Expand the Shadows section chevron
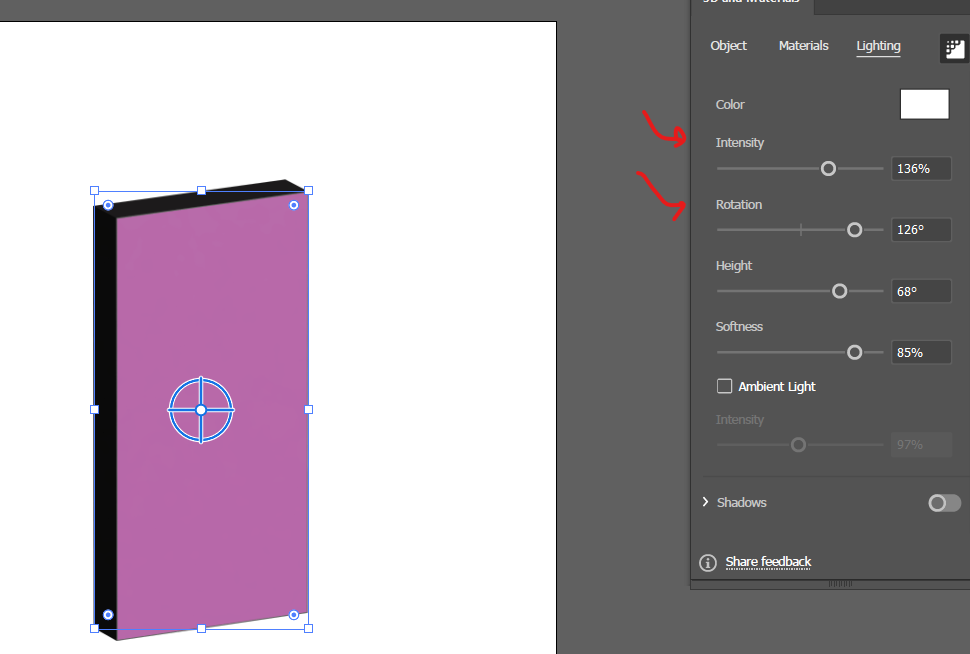Screen dimensions: 970x654 pyautogui.click(x=705, y=502)
